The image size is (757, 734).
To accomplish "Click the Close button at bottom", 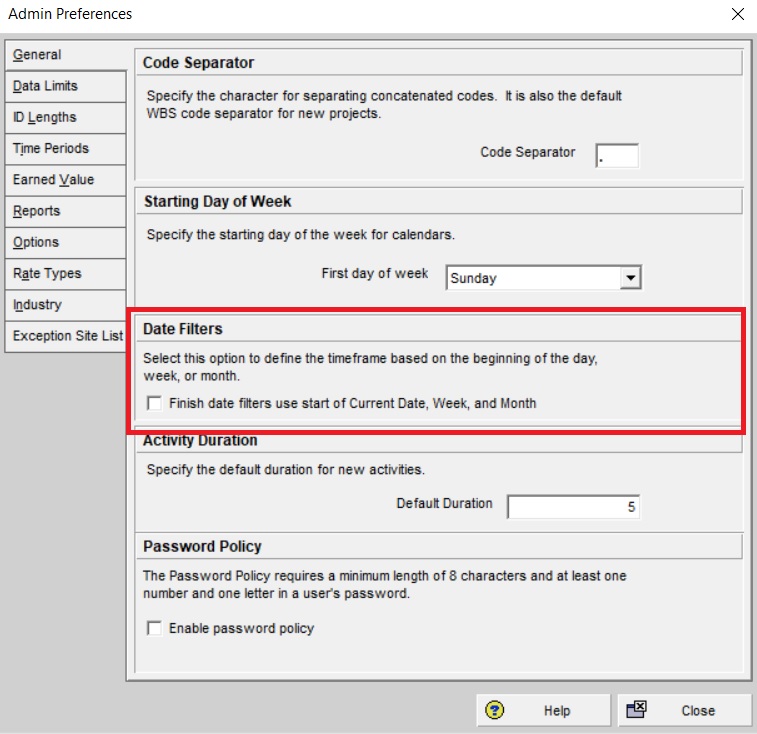I will pyautogui.click(x=685, y=710).
